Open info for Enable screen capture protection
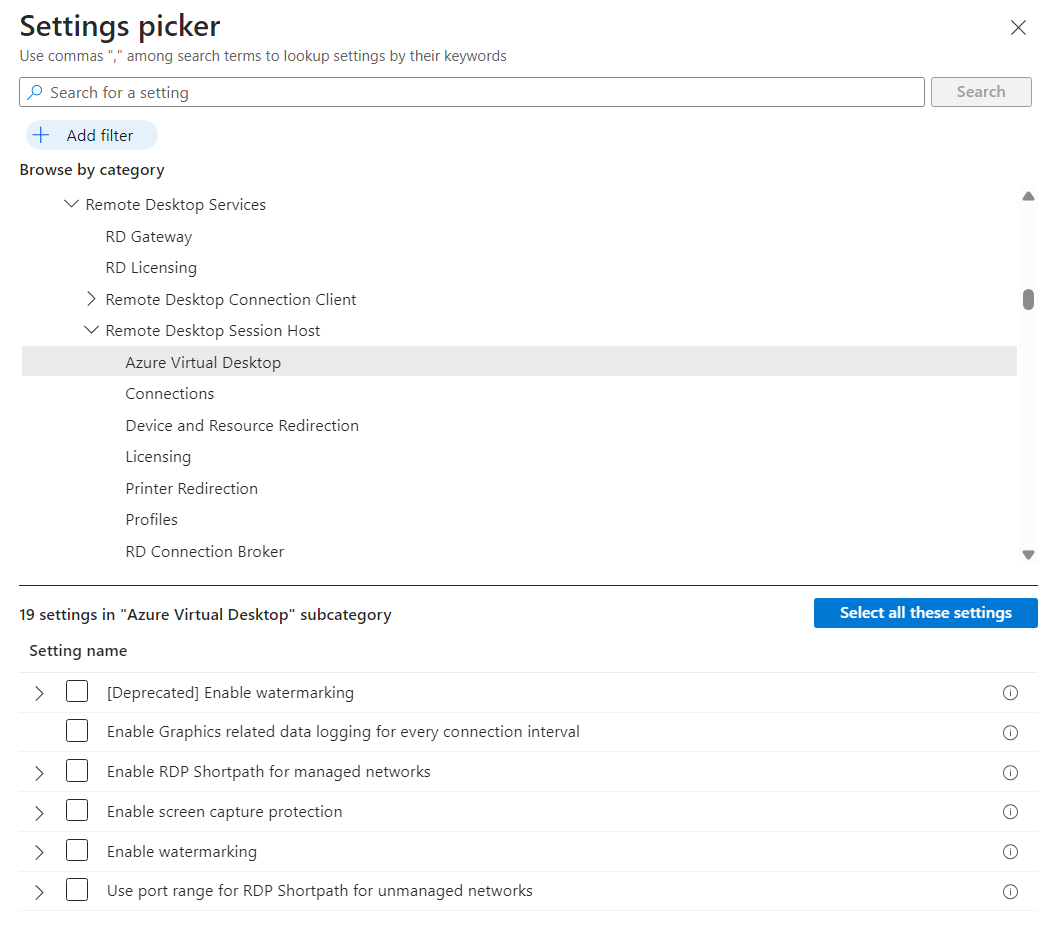The height and width of the screenshot is (927, 1054). 1010,812
